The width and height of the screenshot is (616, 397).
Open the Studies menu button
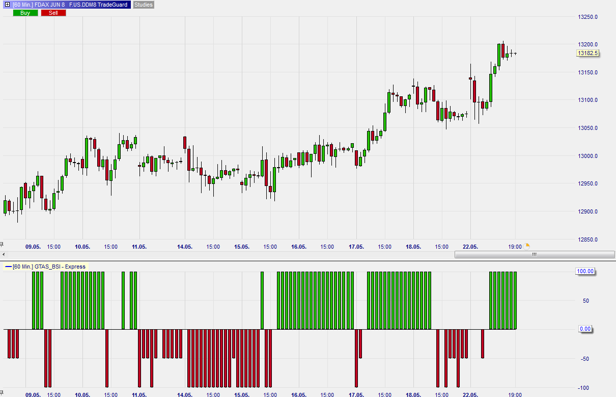pos(143,5)
